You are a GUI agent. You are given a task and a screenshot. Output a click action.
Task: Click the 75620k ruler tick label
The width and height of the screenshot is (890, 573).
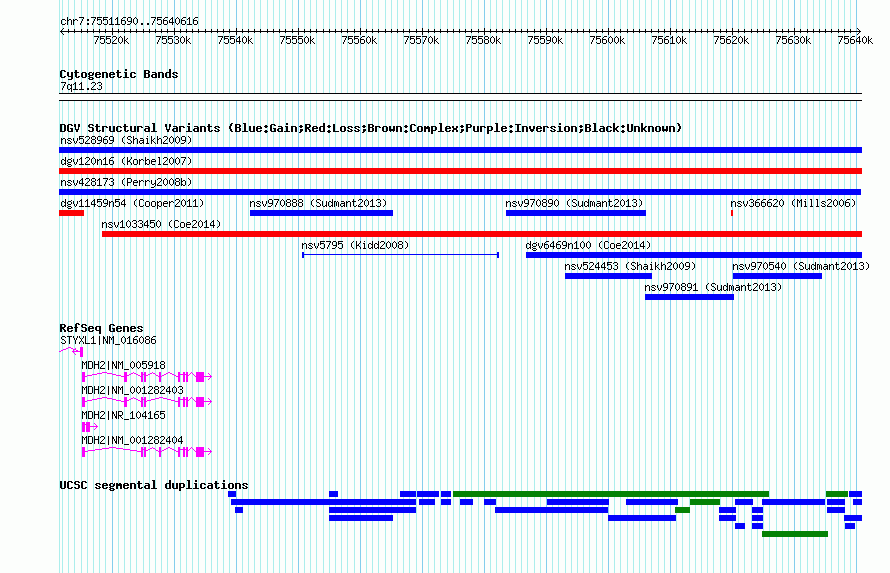click(x=731, y=40)
